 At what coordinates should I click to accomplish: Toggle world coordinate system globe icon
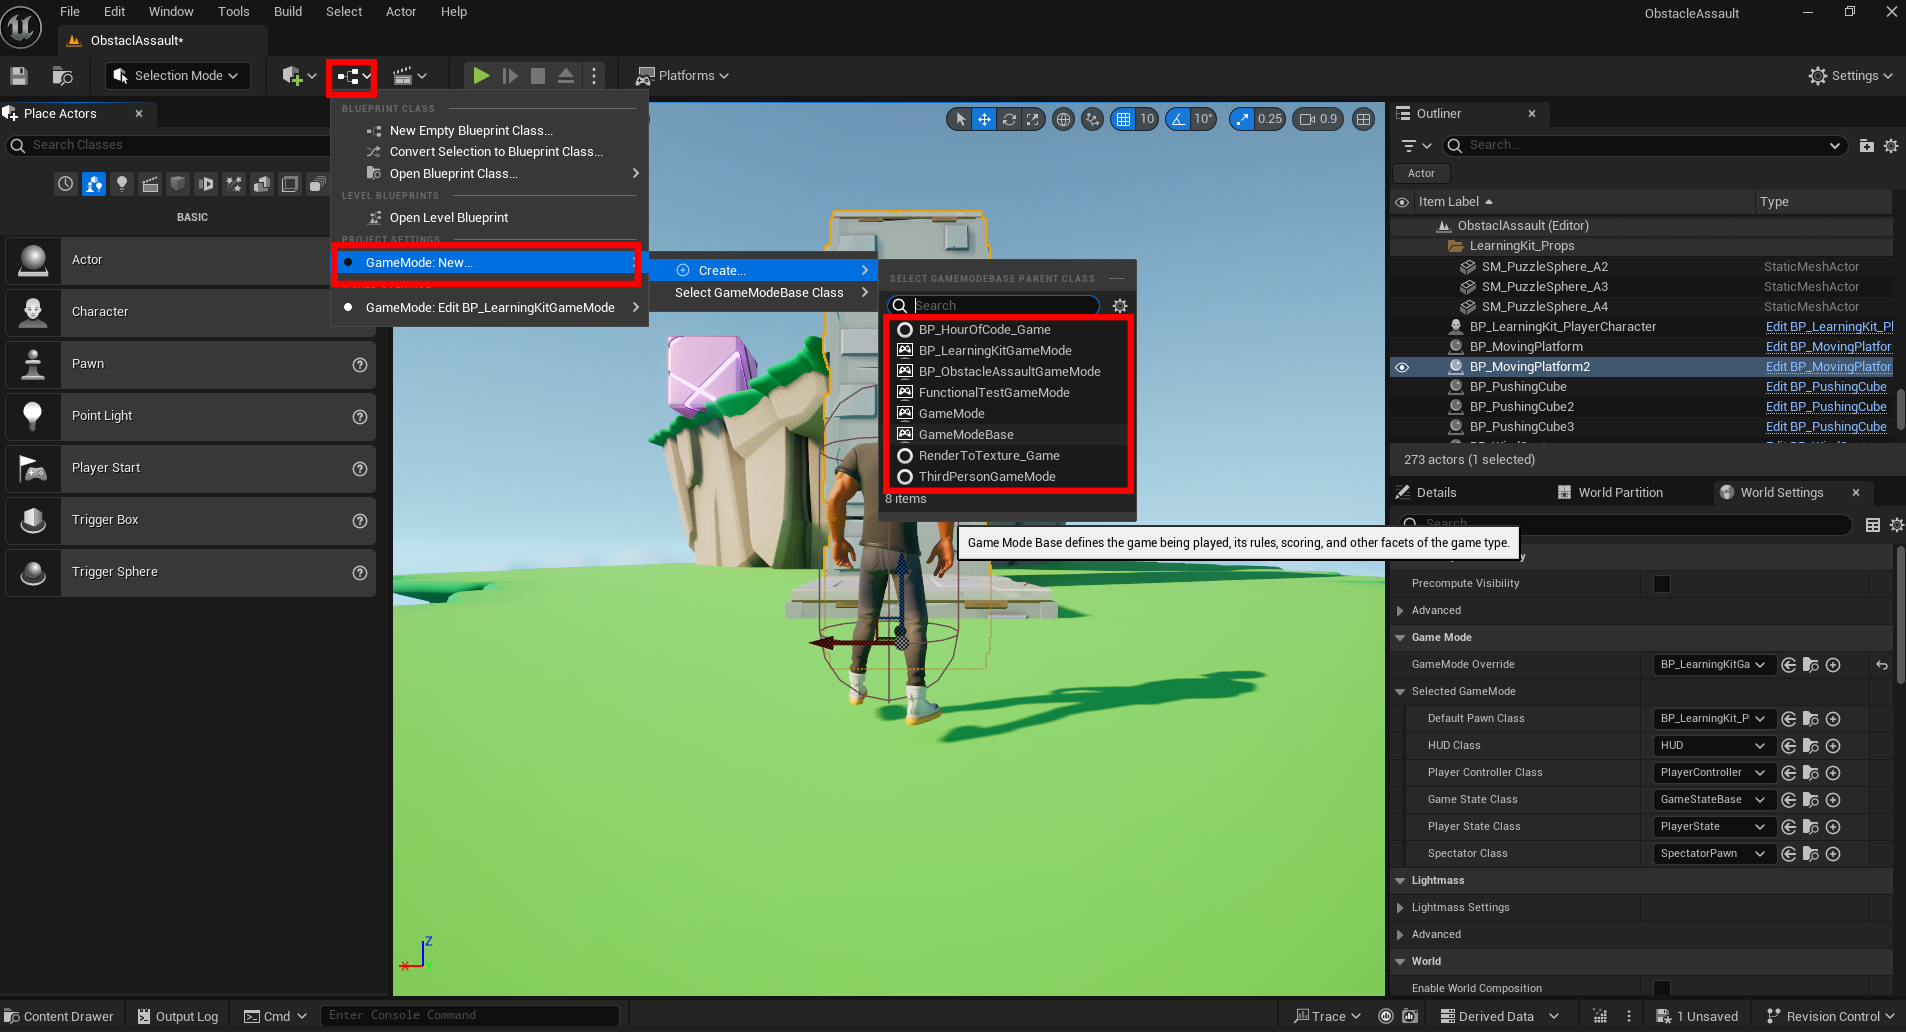tap(1064, 119)
